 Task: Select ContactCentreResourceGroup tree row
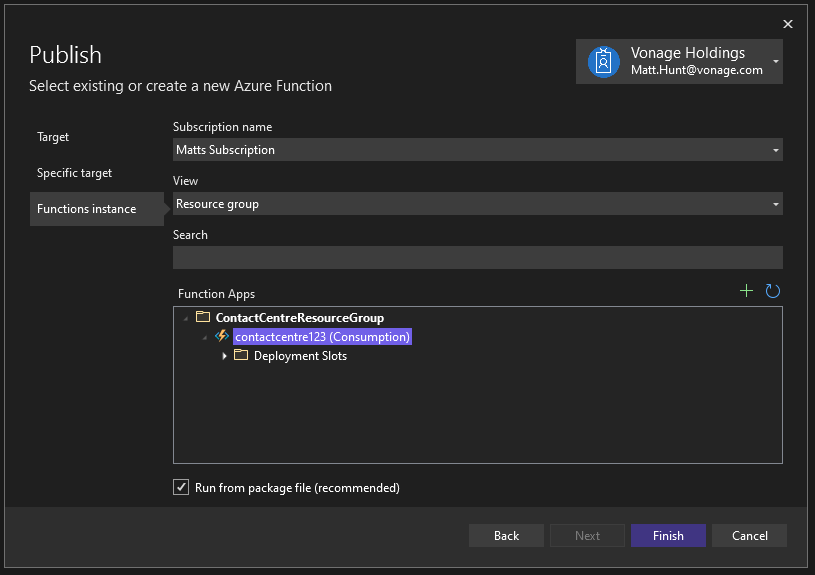click(x=300, y=317)
